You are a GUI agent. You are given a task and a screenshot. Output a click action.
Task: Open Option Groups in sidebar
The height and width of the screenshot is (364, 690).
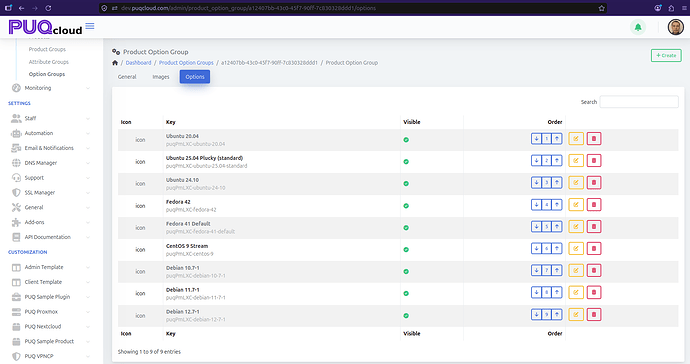pyautogui.click(x=47, y=74)
